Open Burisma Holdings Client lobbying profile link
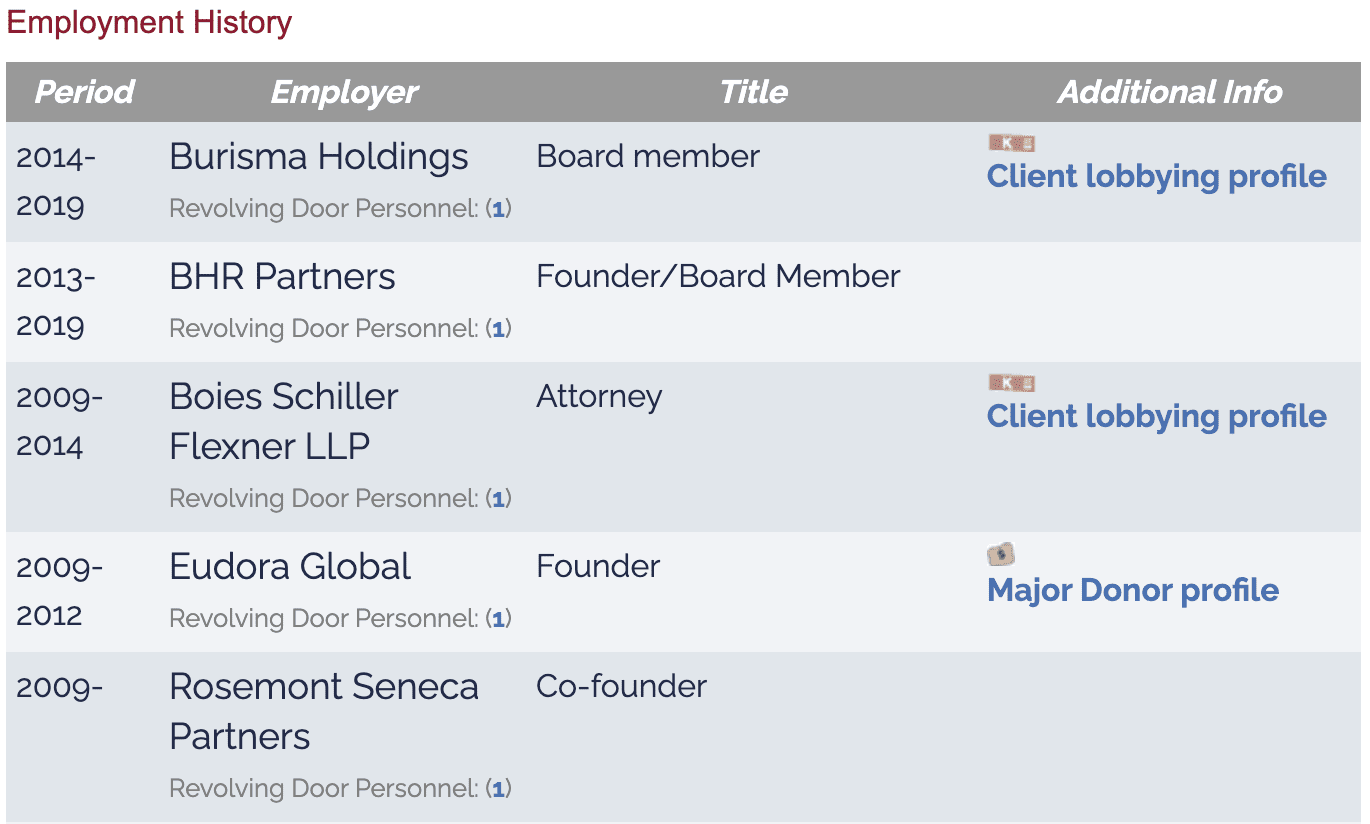 (x=1156, y=176)
